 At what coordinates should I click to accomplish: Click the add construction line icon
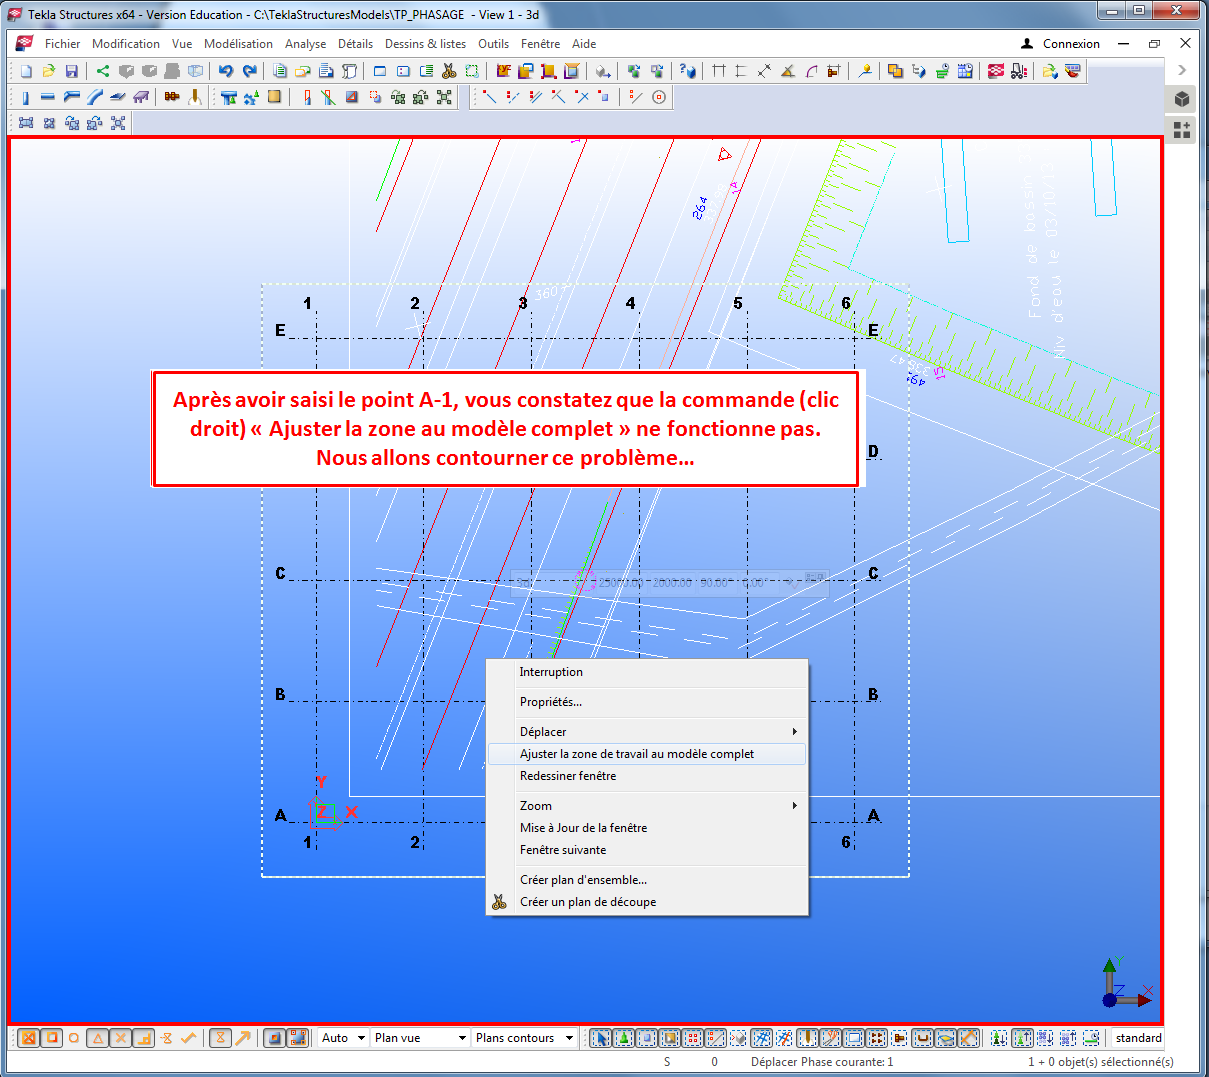(490, 97)
